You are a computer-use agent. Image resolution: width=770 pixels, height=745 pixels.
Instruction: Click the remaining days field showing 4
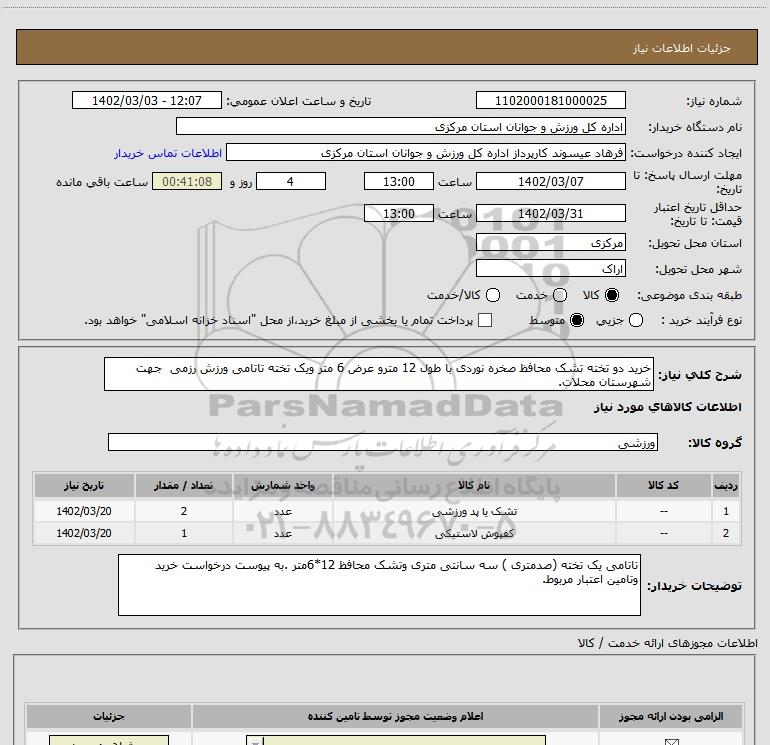click(291, 181)
